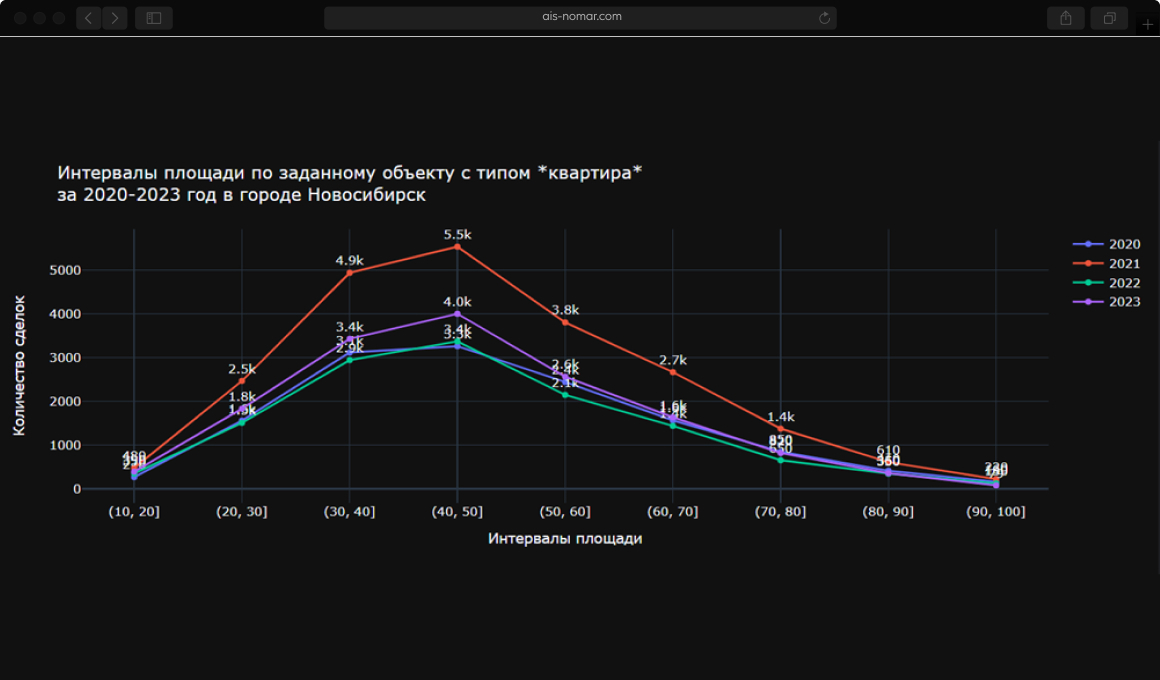
Task: Click the 'Интервалы площади' x-axis title
Action: click(x=565, y=539)
